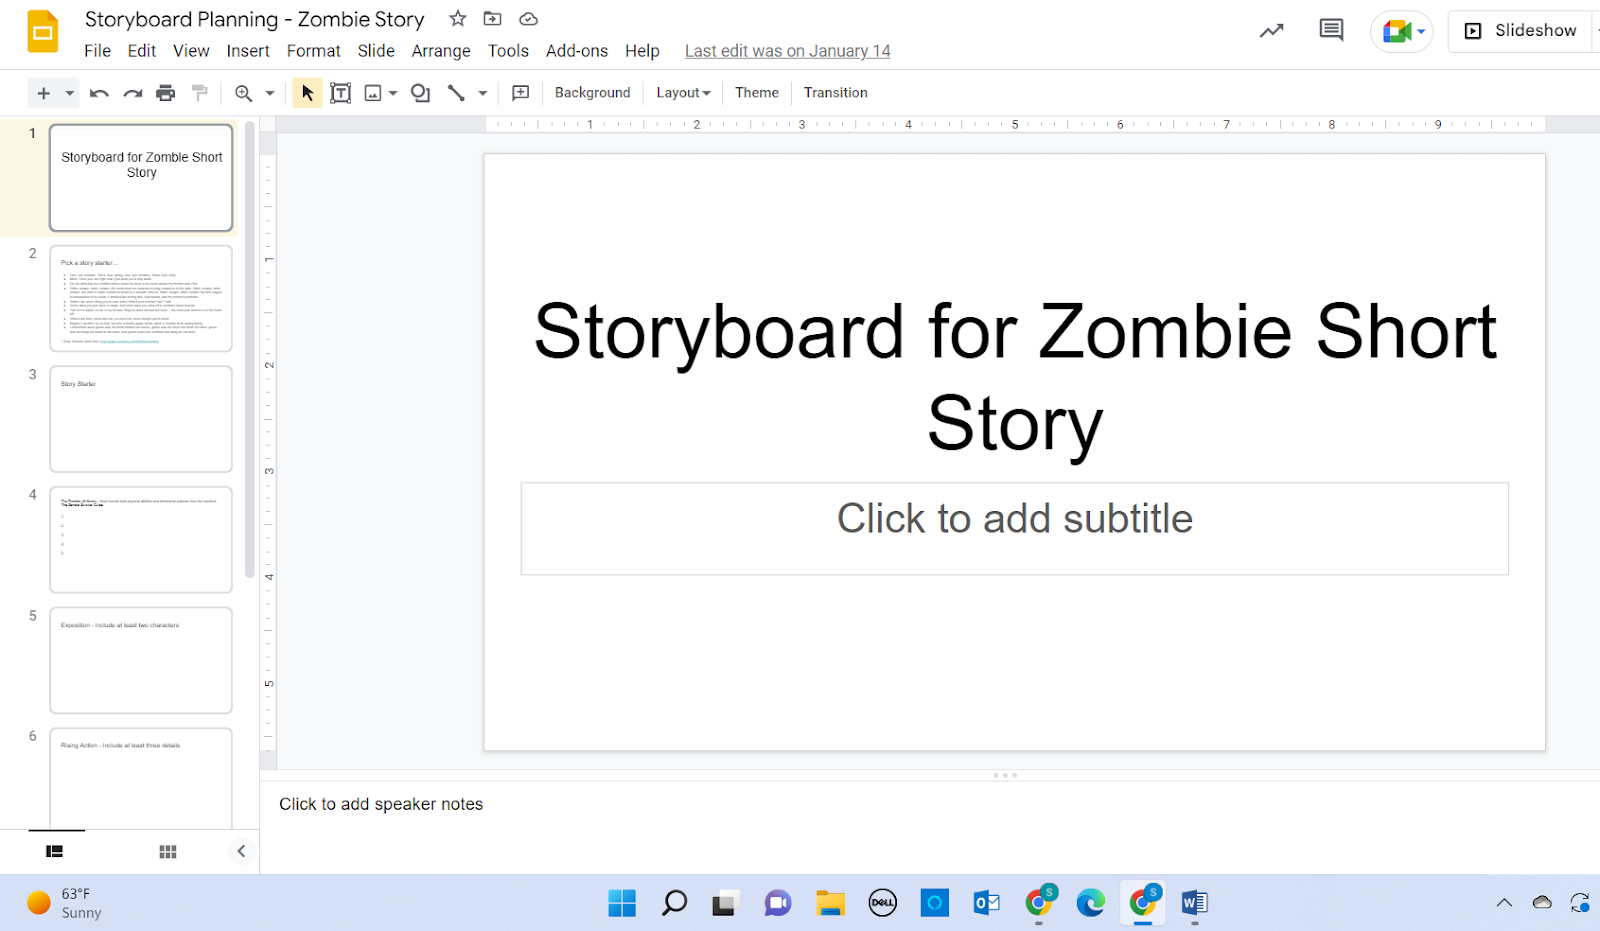Select slide 3 thumbnail Story Starter
Screen dimensions: 1600x931
point(141,418)
